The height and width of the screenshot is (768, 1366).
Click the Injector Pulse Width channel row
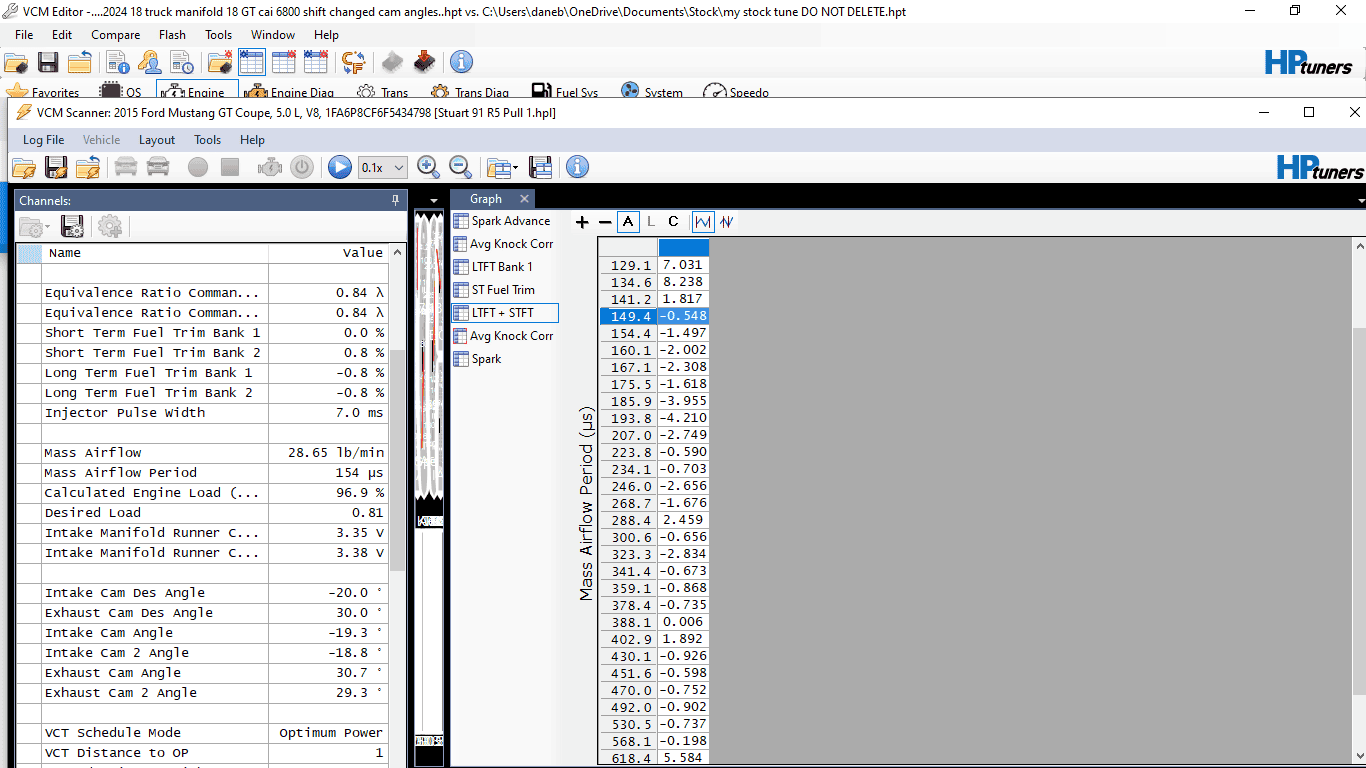pos(202,412)
